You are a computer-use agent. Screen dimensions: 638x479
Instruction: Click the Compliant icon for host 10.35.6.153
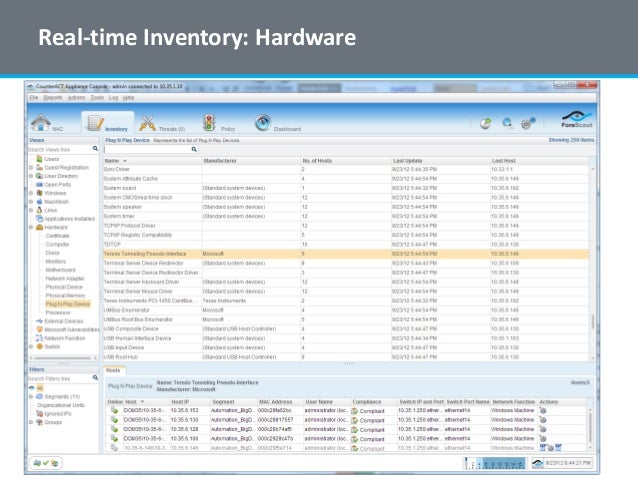(x=354, y=411)
